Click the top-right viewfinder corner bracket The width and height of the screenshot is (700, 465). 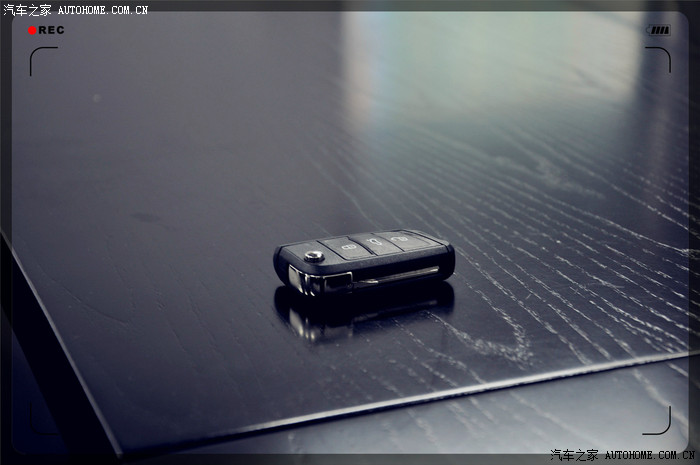pos(659,58)
